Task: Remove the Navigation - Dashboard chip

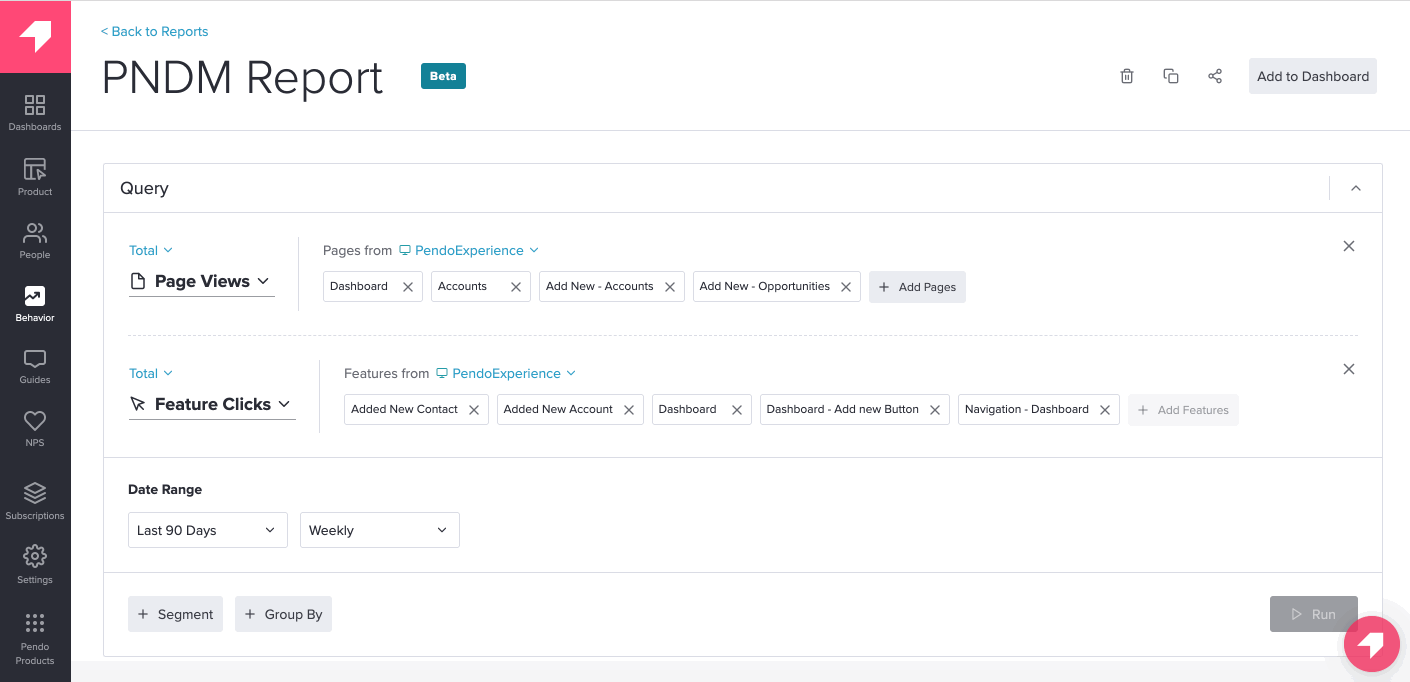Action: coord(1105,410)
